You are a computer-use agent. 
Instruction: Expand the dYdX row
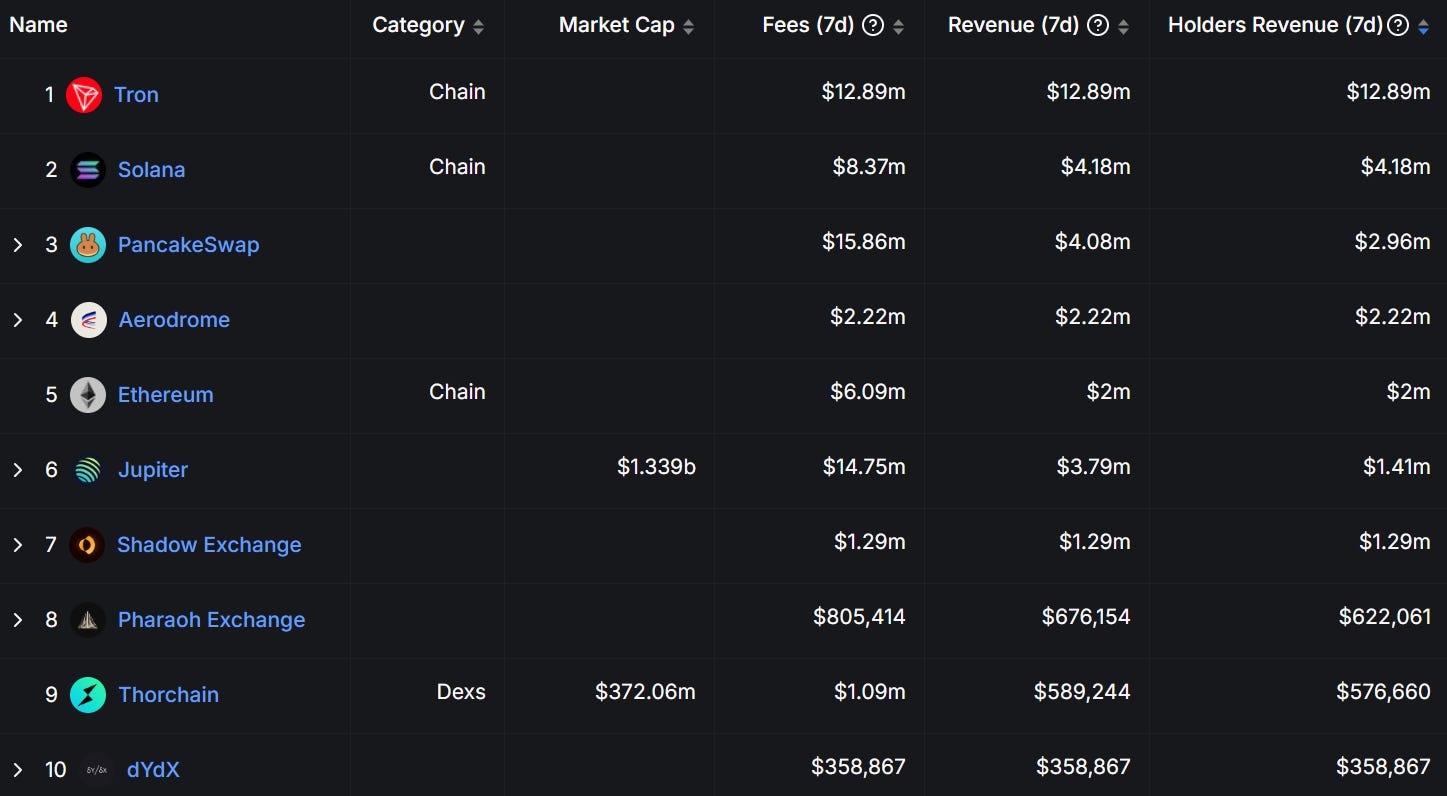pos(17,770)
